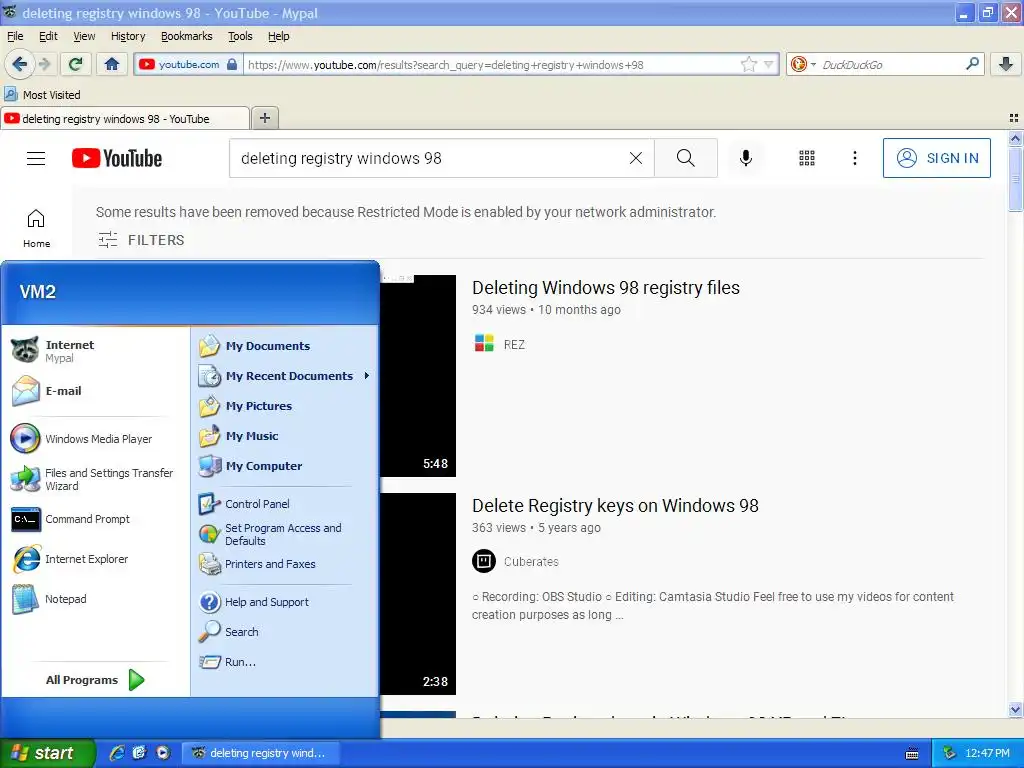Bookmark this page with the star icon
This screenshot has width=1024, height=768.
(x=748, y=64)
